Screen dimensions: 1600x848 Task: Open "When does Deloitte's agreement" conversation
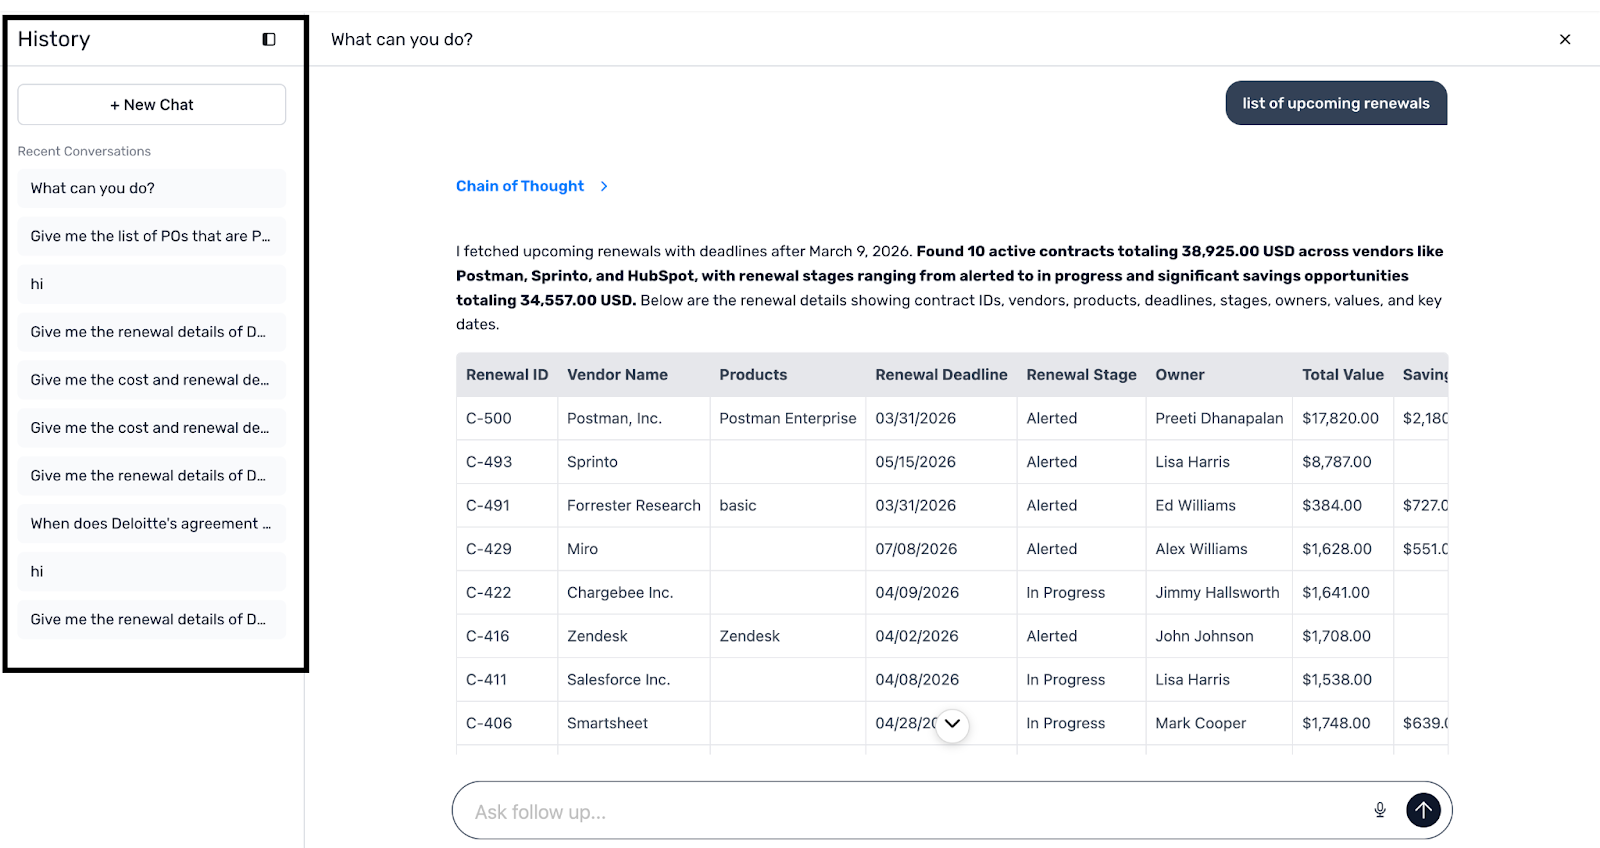(152, 524)
